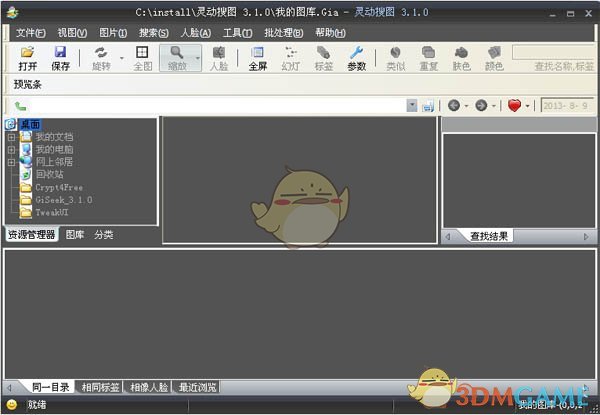Click the red heart favorites icon
This screenshot has height=415, width=600.
tap(514, 105)
